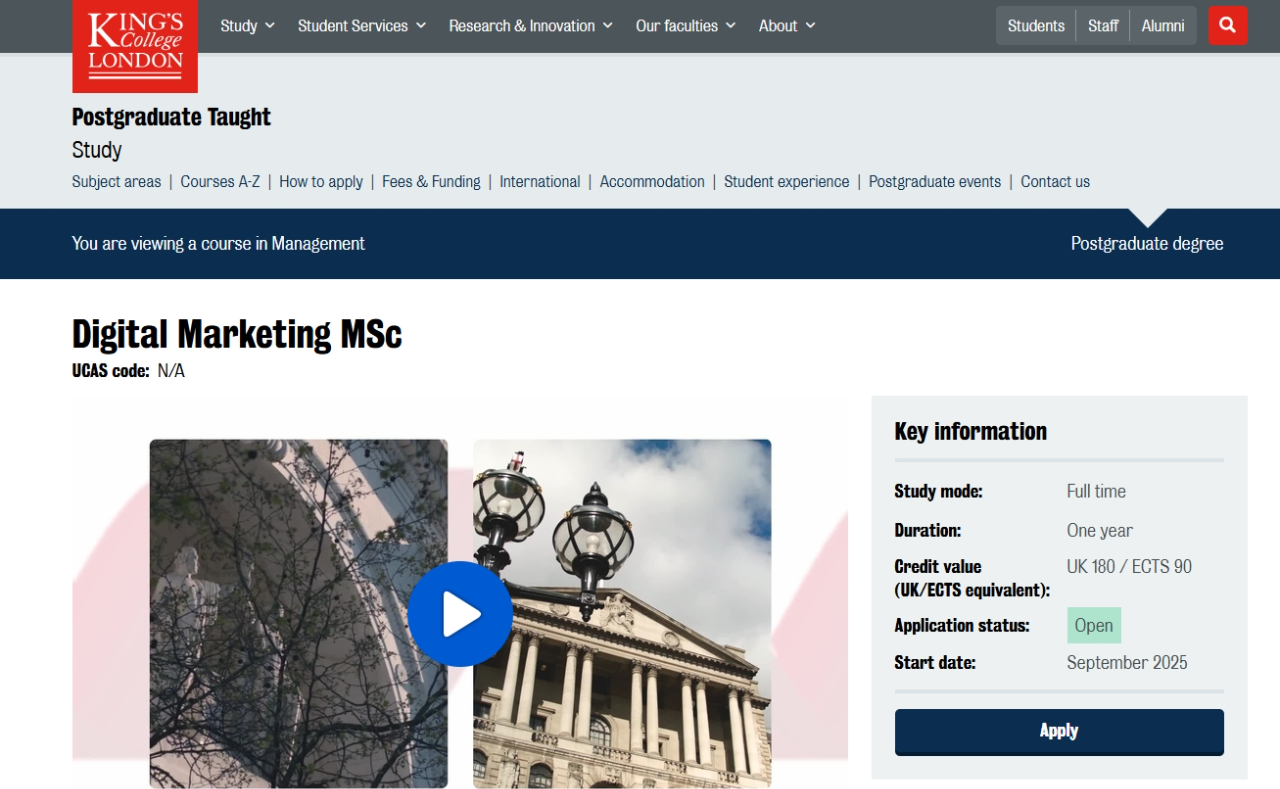Expand the Our faculties menu
Image resolution: width=1280 pixels, height=789 pixels.
point(686,26)
